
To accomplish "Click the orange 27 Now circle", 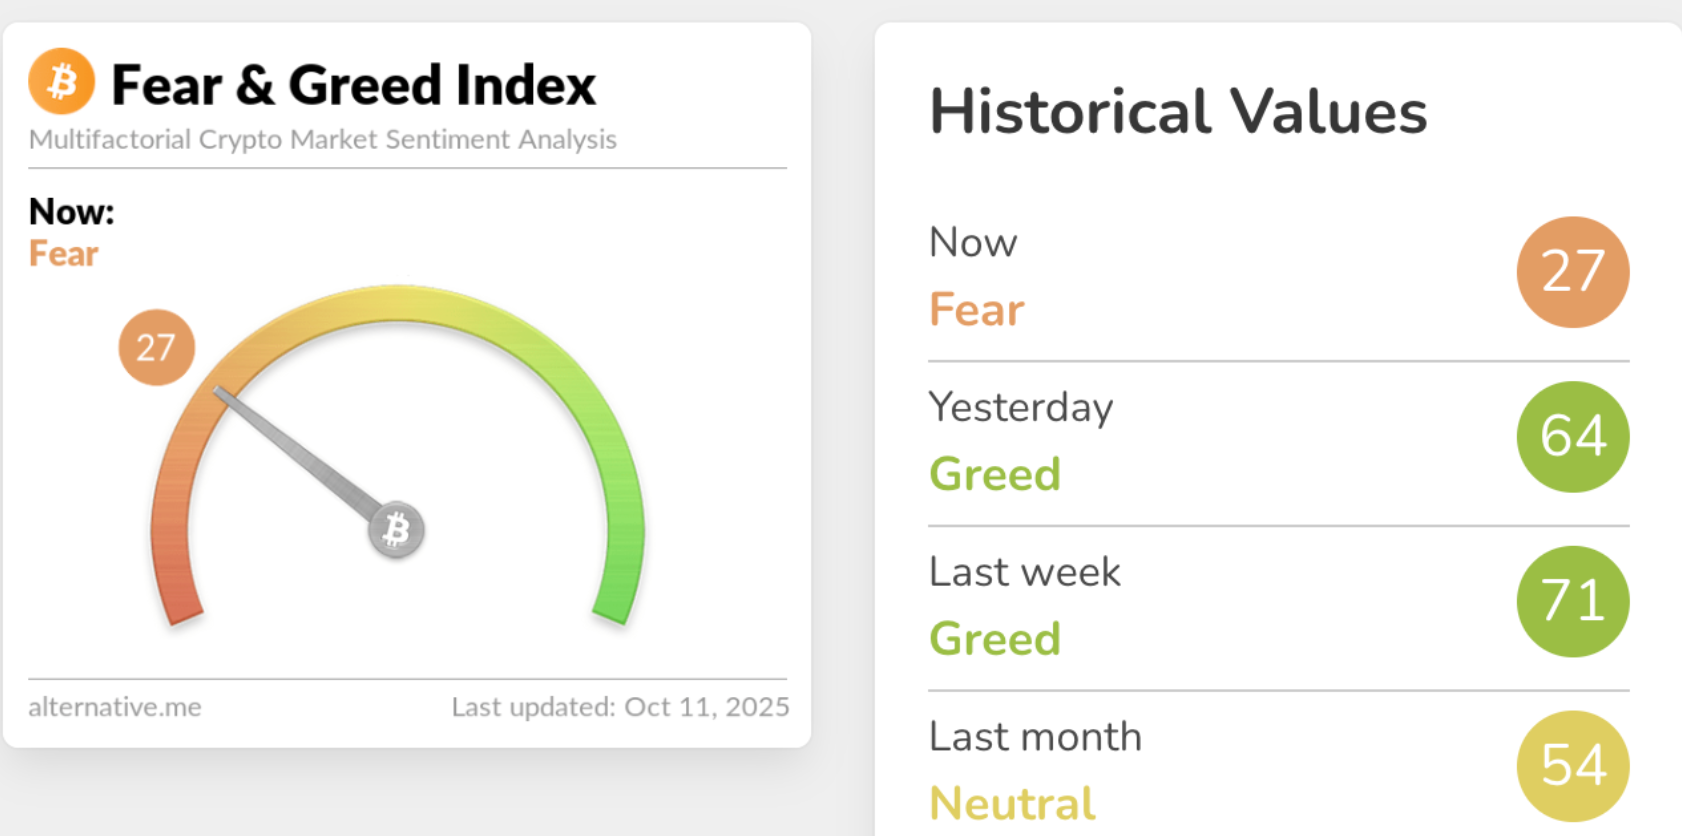I will [x=1572, y=272].
